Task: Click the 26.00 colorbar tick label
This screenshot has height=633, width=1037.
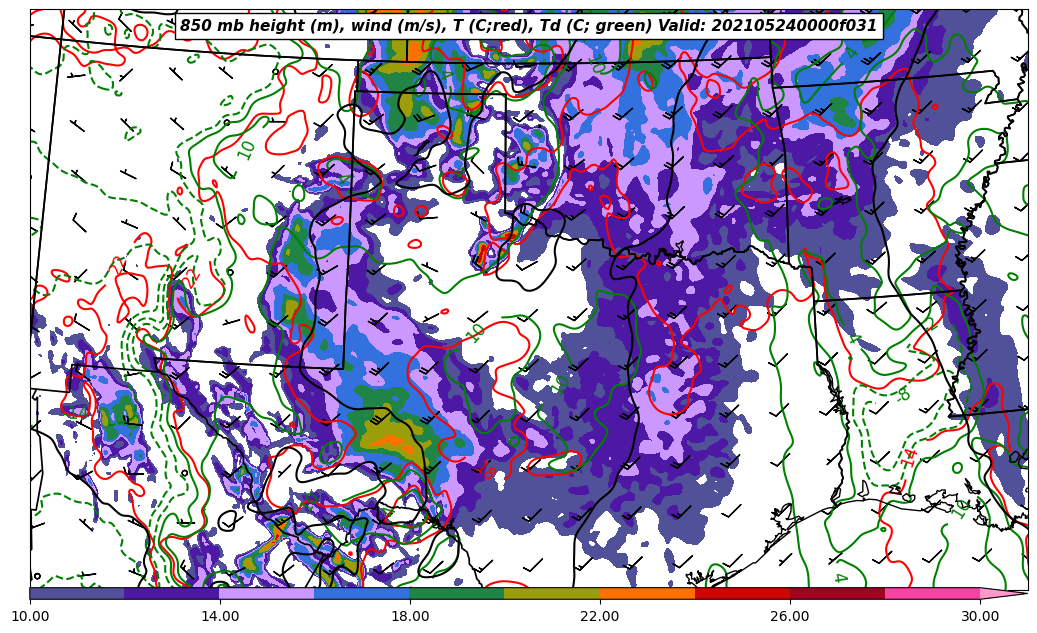Action: [x=790, y=616]
